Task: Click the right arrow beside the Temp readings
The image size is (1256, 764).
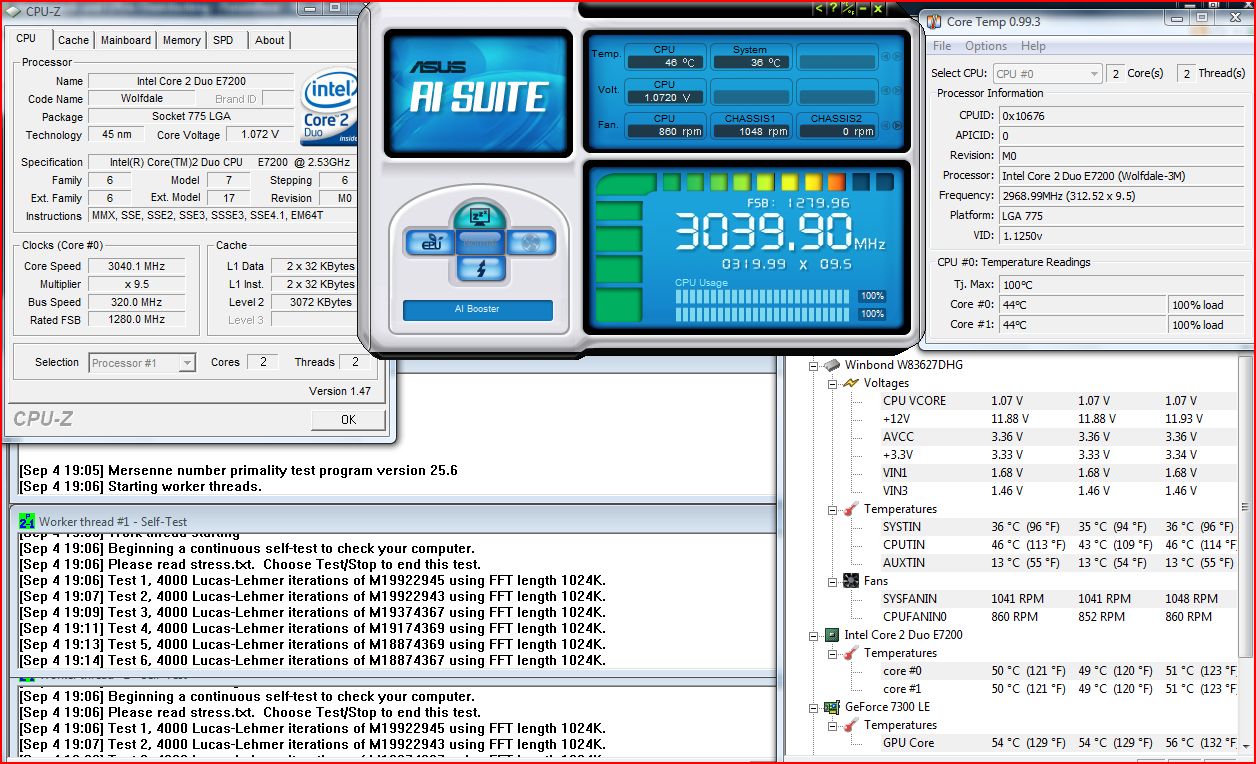Action: click(x=897, y=56)
